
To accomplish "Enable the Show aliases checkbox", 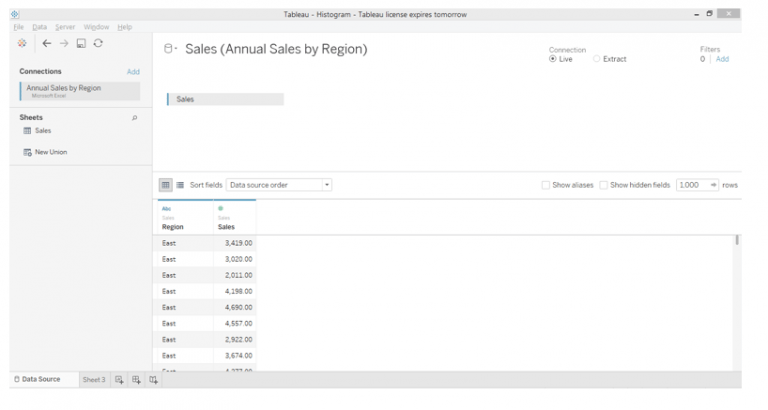I will pos(545,185).
